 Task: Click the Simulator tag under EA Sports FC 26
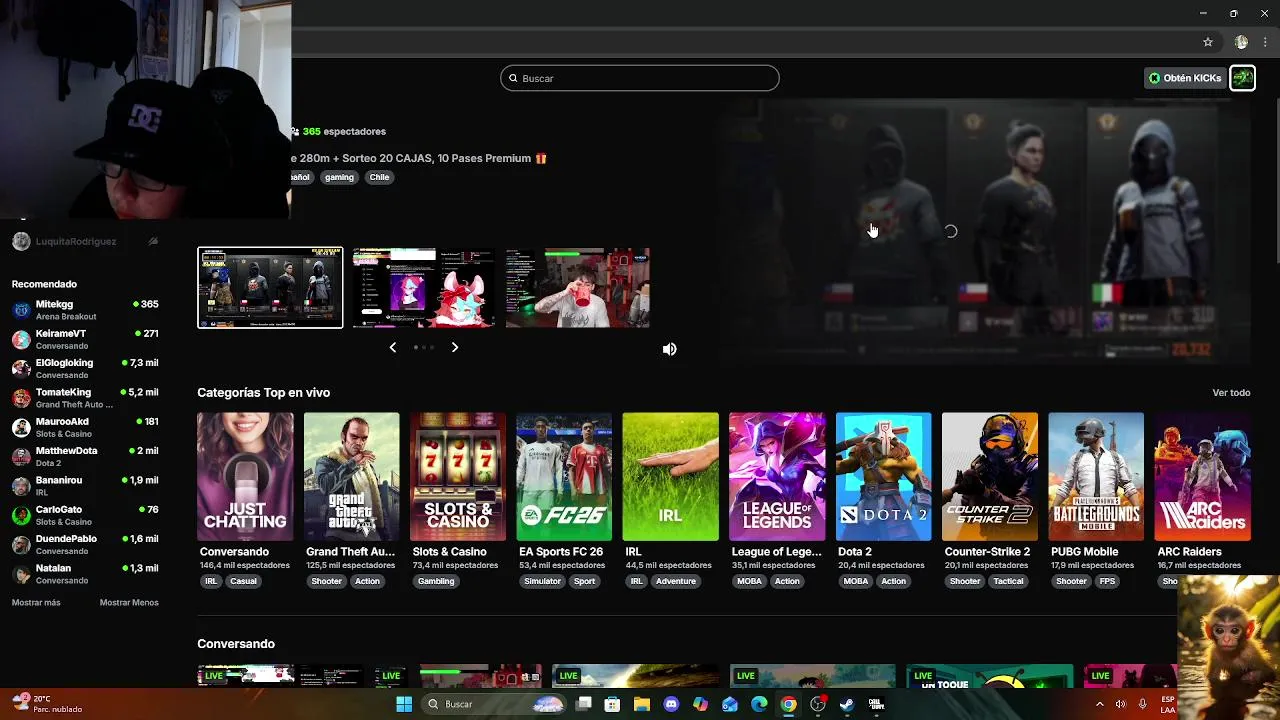[x=542, y=581]
